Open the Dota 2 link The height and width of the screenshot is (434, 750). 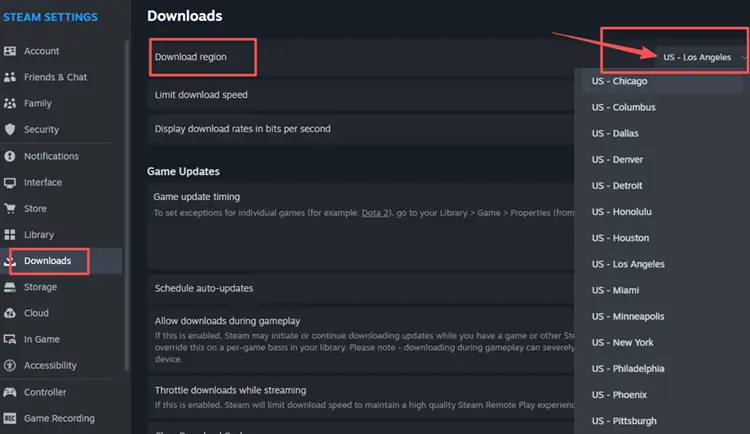click(x=375, y=213)
